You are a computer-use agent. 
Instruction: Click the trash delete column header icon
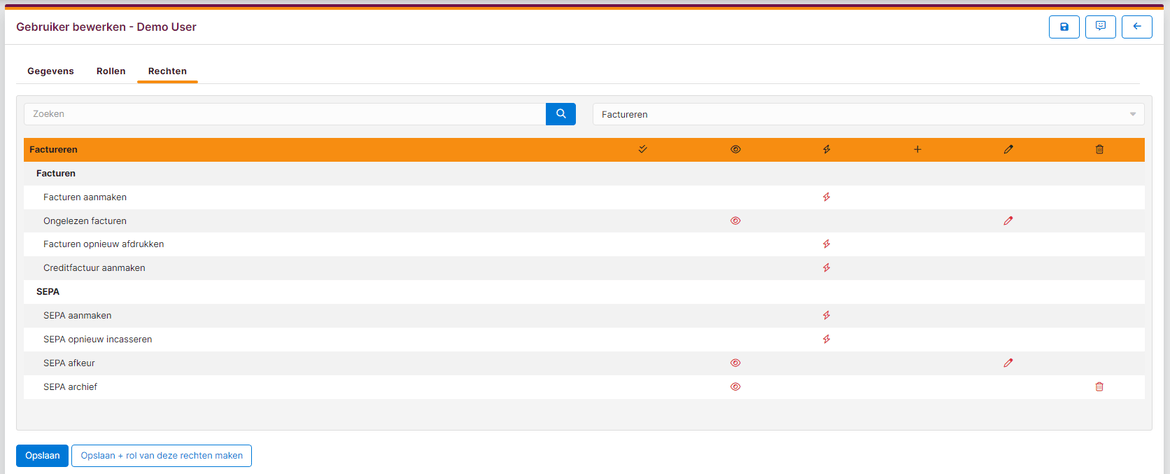click(x=1099, y=149)
